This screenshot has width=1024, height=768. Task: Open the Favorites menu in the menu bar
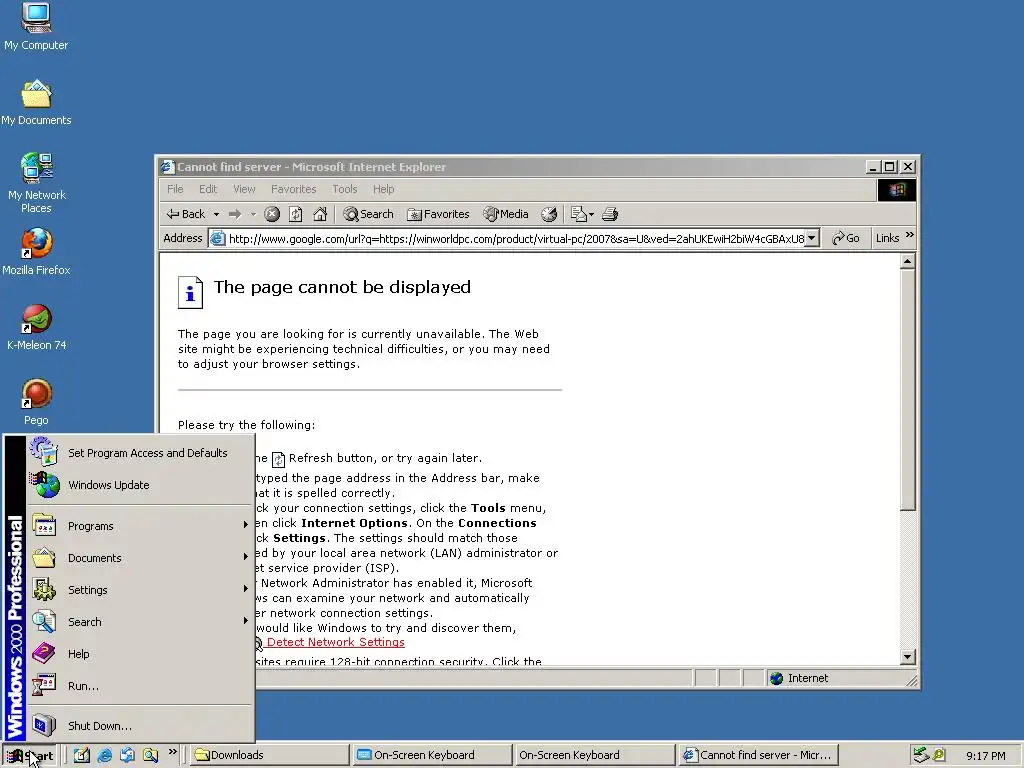click(x=293, y=189)
